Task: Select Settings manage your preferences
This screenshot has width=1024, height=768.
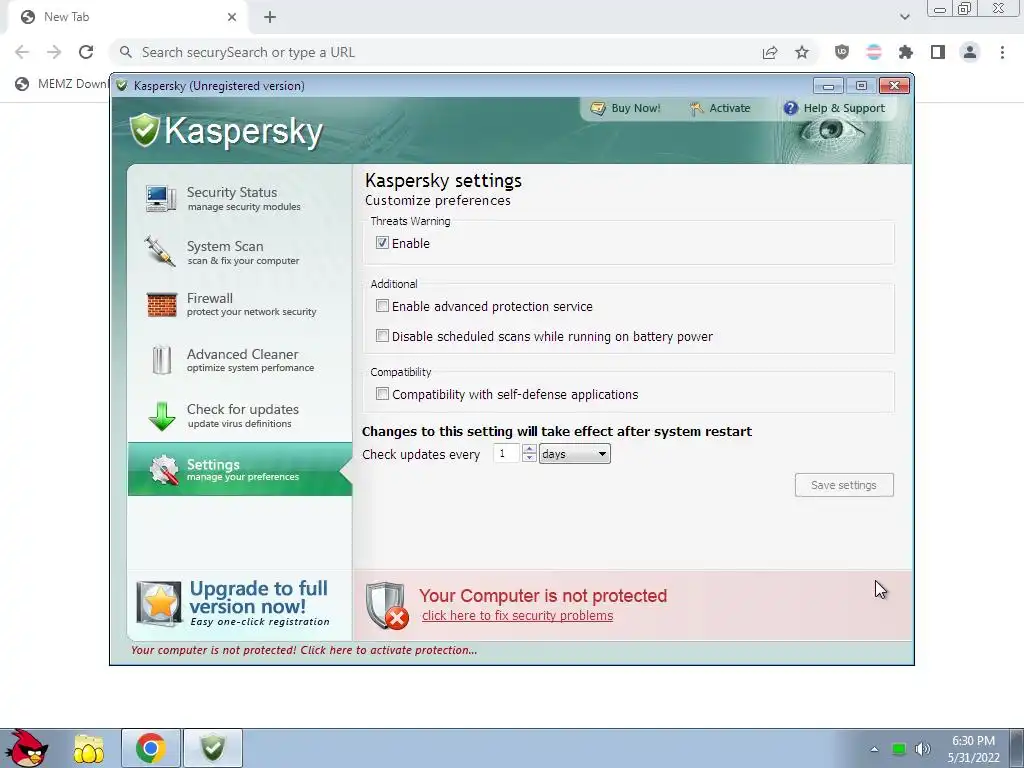Action: click(240, 469)
